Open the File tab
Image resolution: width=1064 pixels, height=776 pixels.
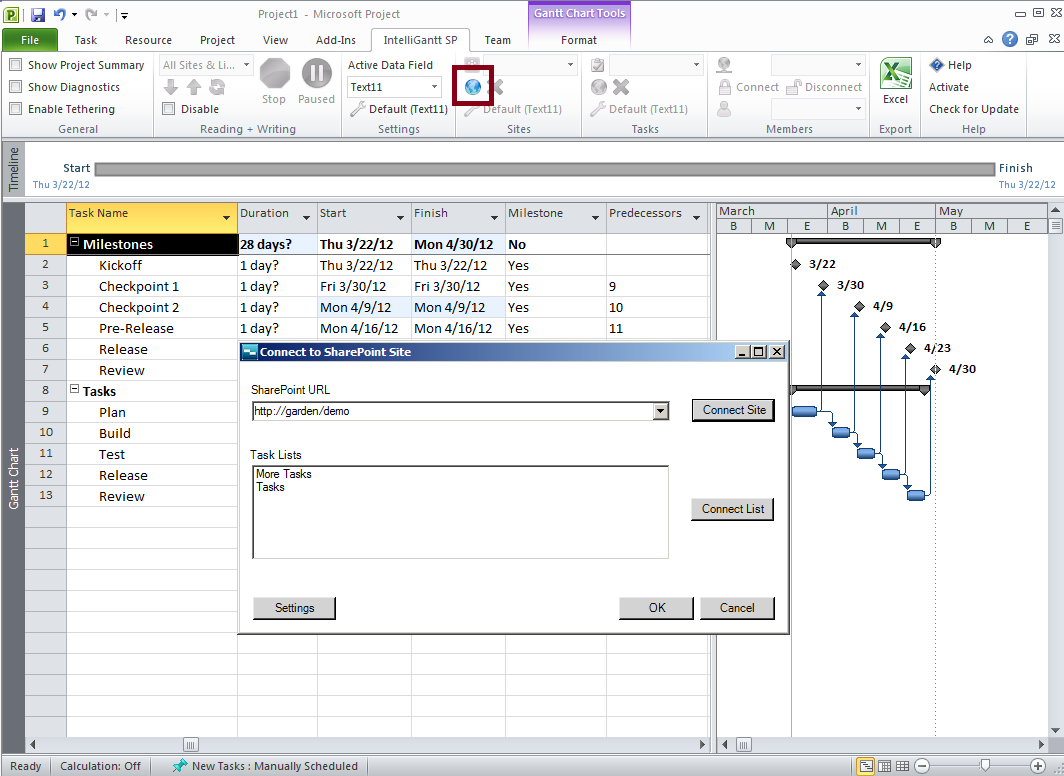[x=30, y=40]
